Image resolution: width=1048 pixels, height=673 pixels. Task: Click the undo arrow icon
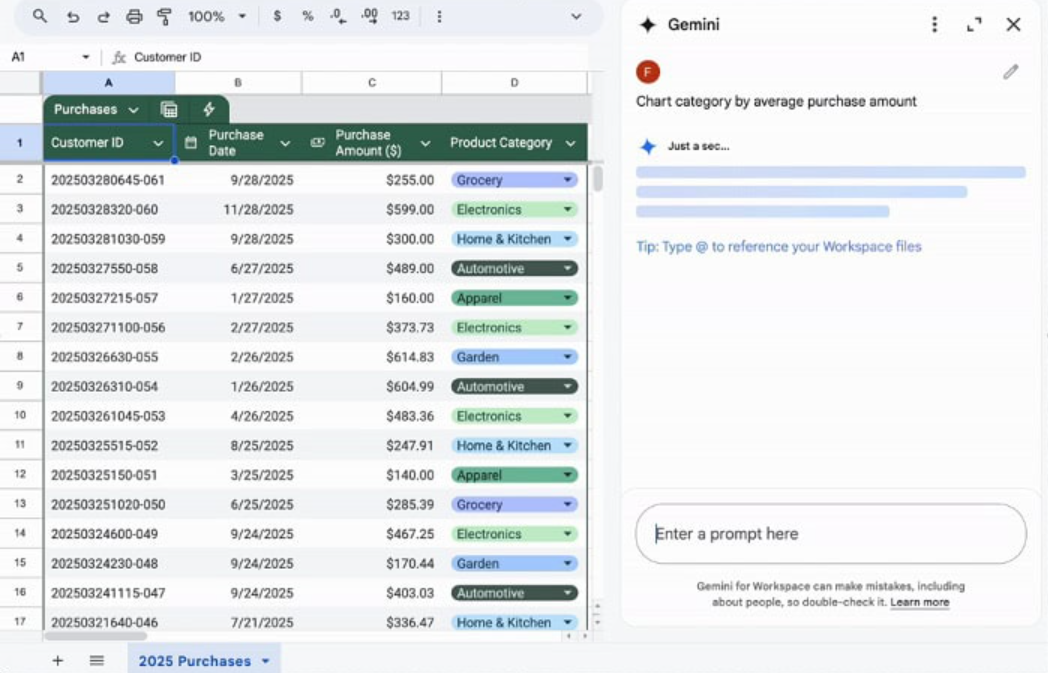coord(72,17)
